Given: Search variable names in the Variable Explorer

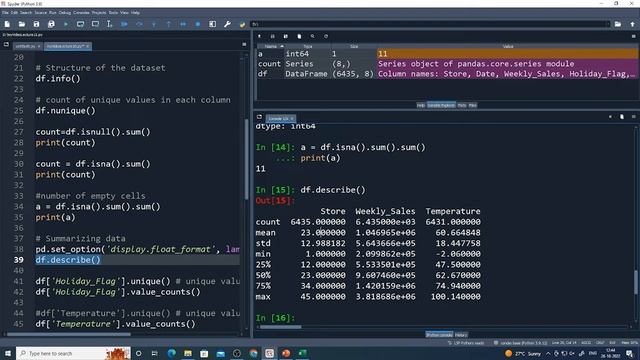Looking at the screenshot, I should pyautogui.click(x=313, y=36).
